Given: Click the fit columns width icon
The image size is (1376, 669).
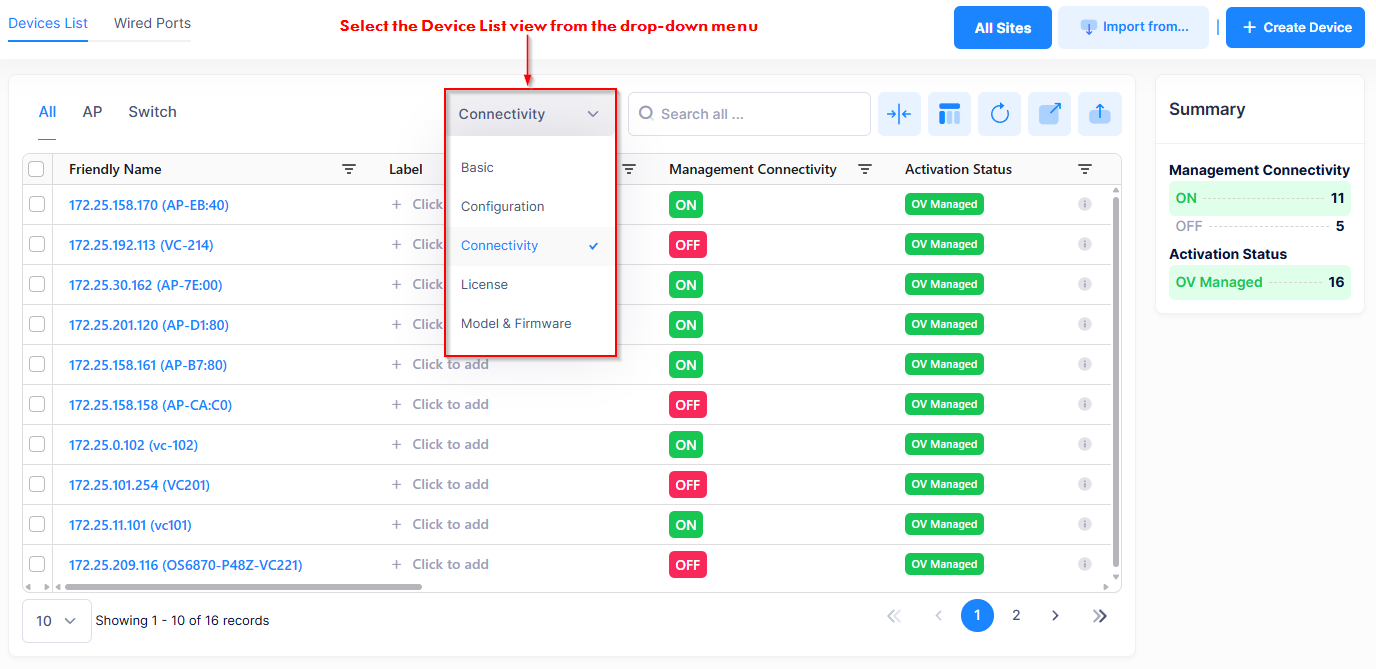Looking at the screenshot, I should [x=899, y=114].
